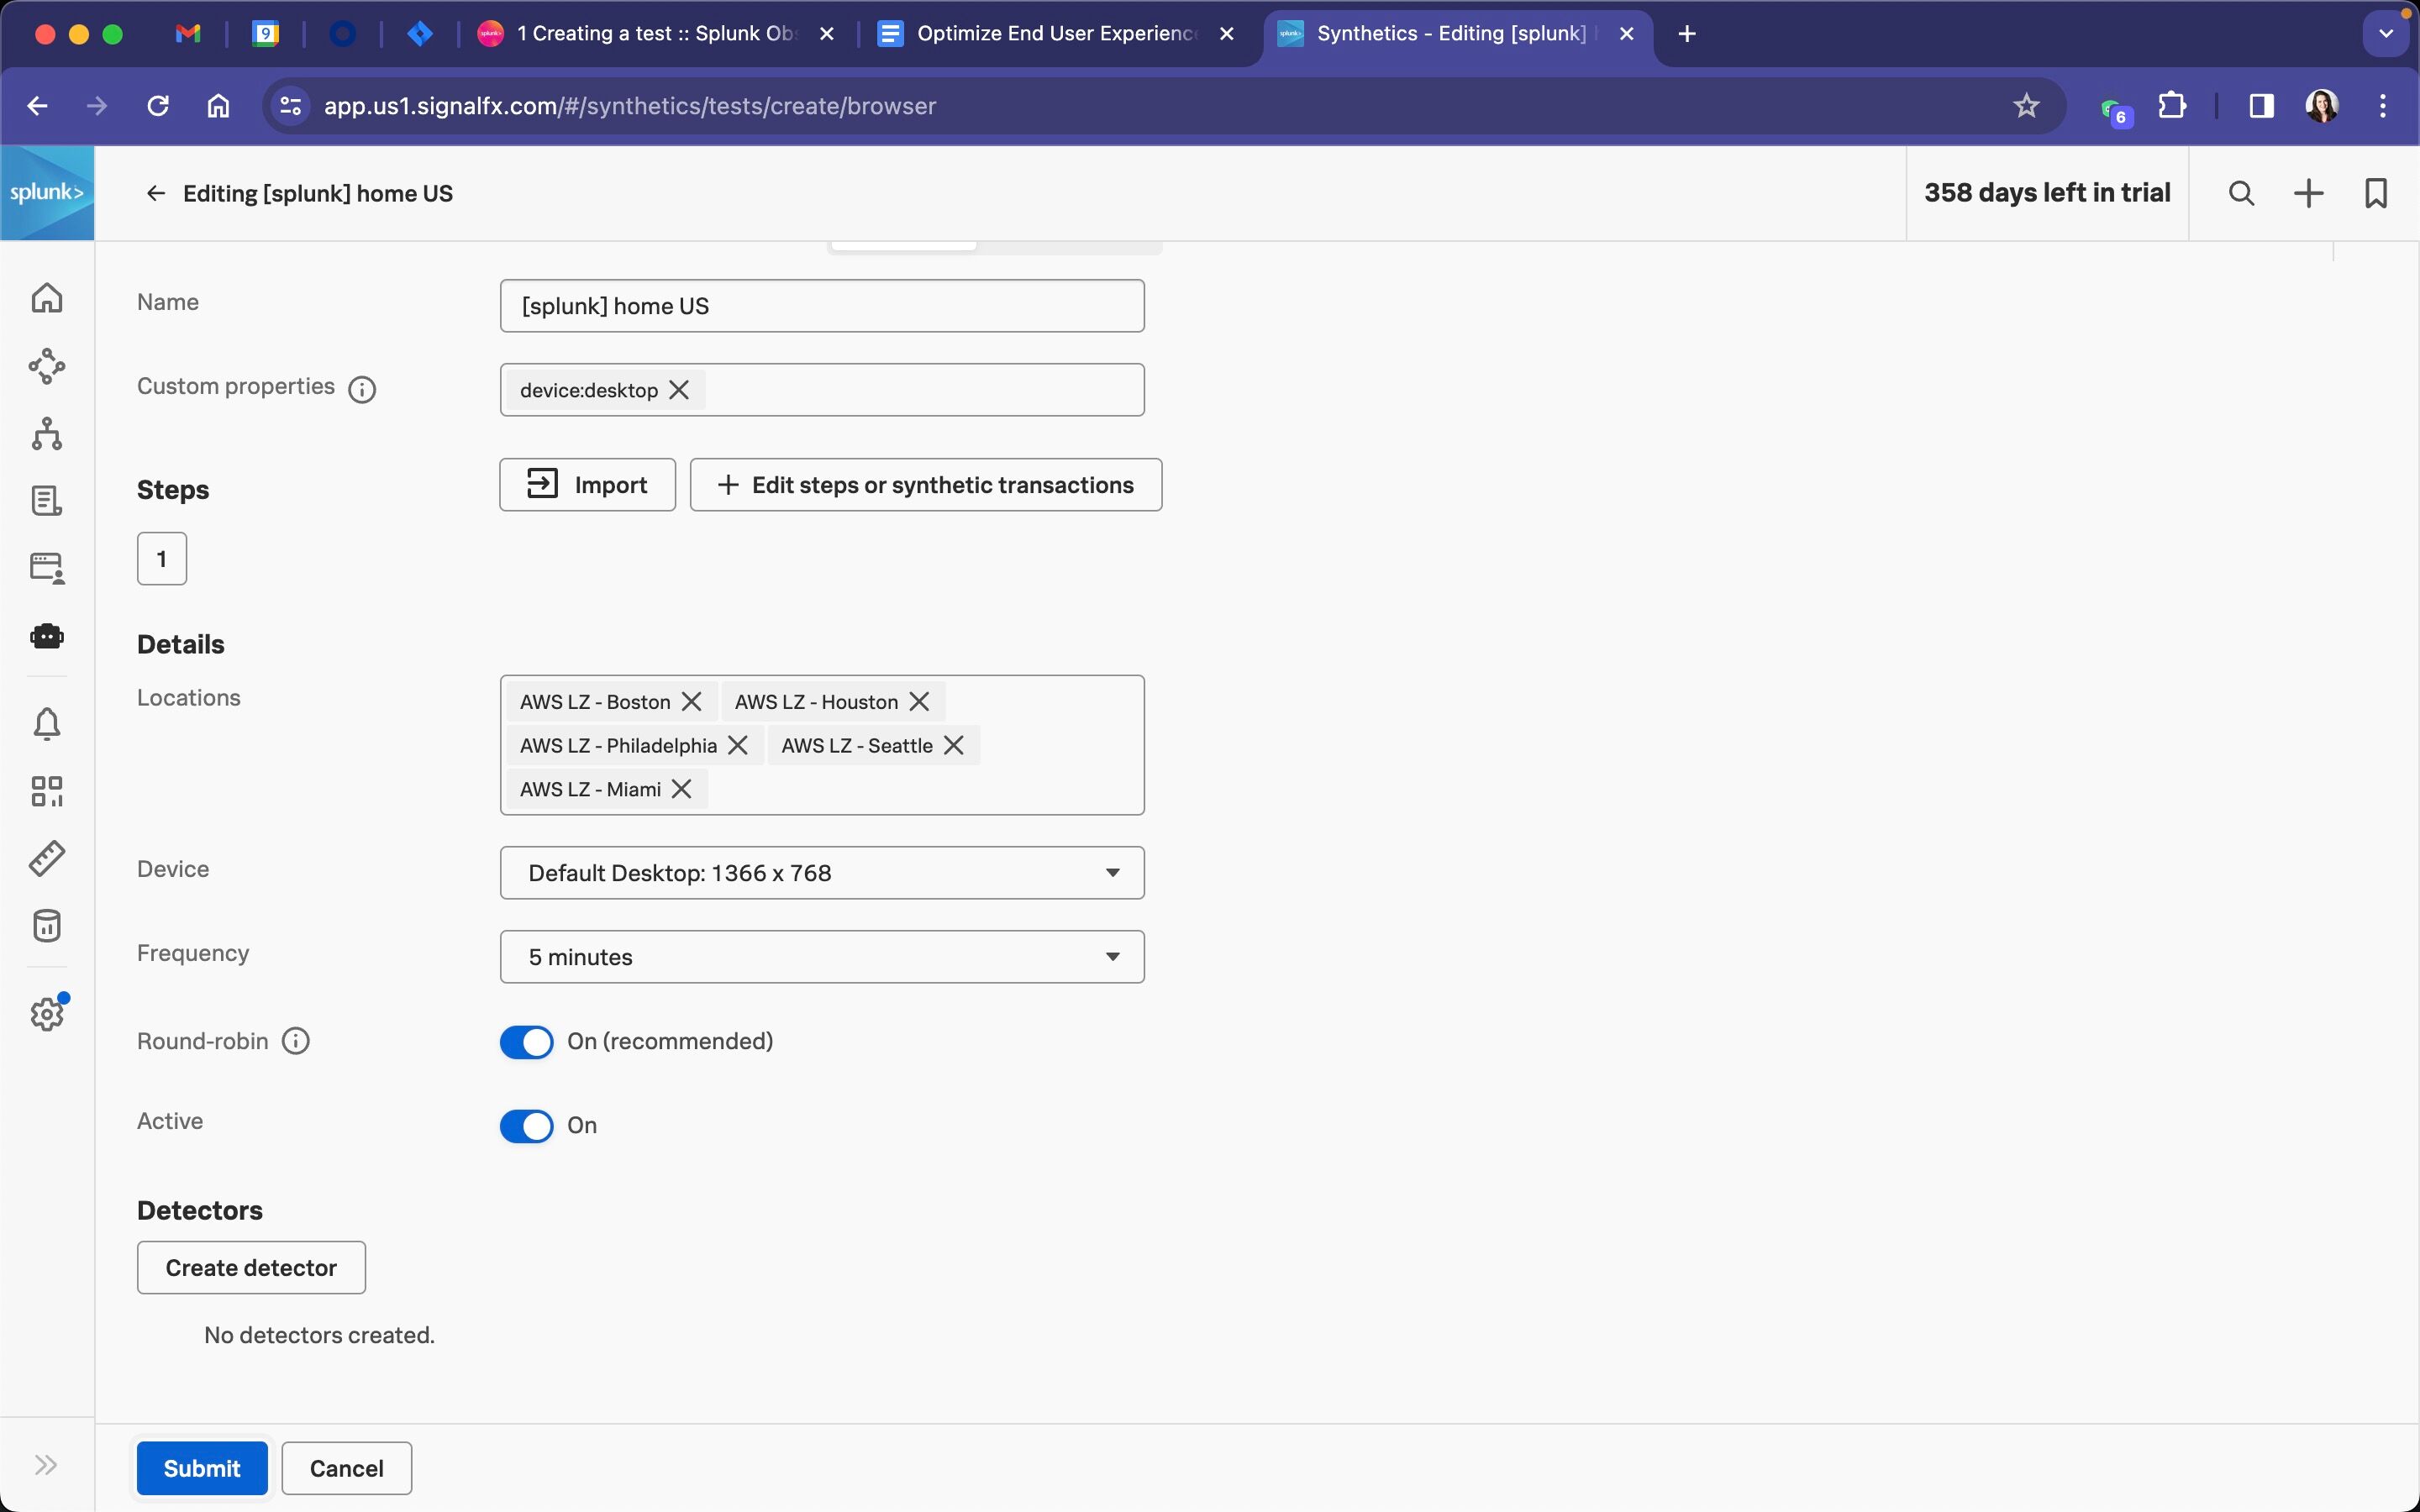Click the Name input field
This screenshot has width=2420, height=1512.
click(821, 306)
